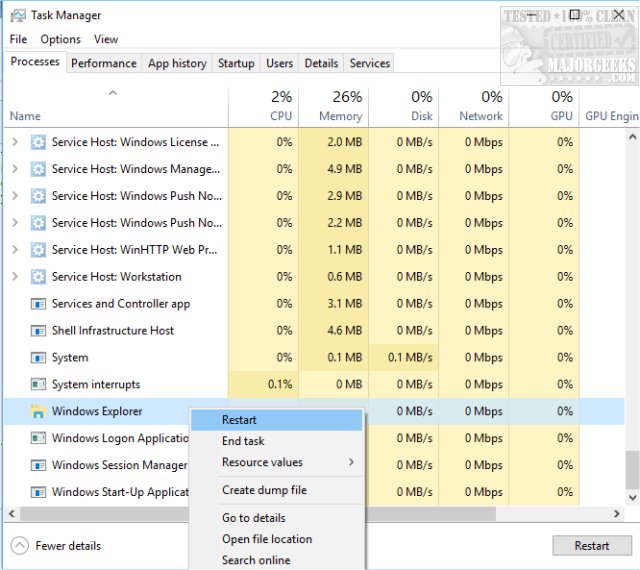Click the Services and Controller app icon
The image size is (640, 570).
tap(39, 304)
